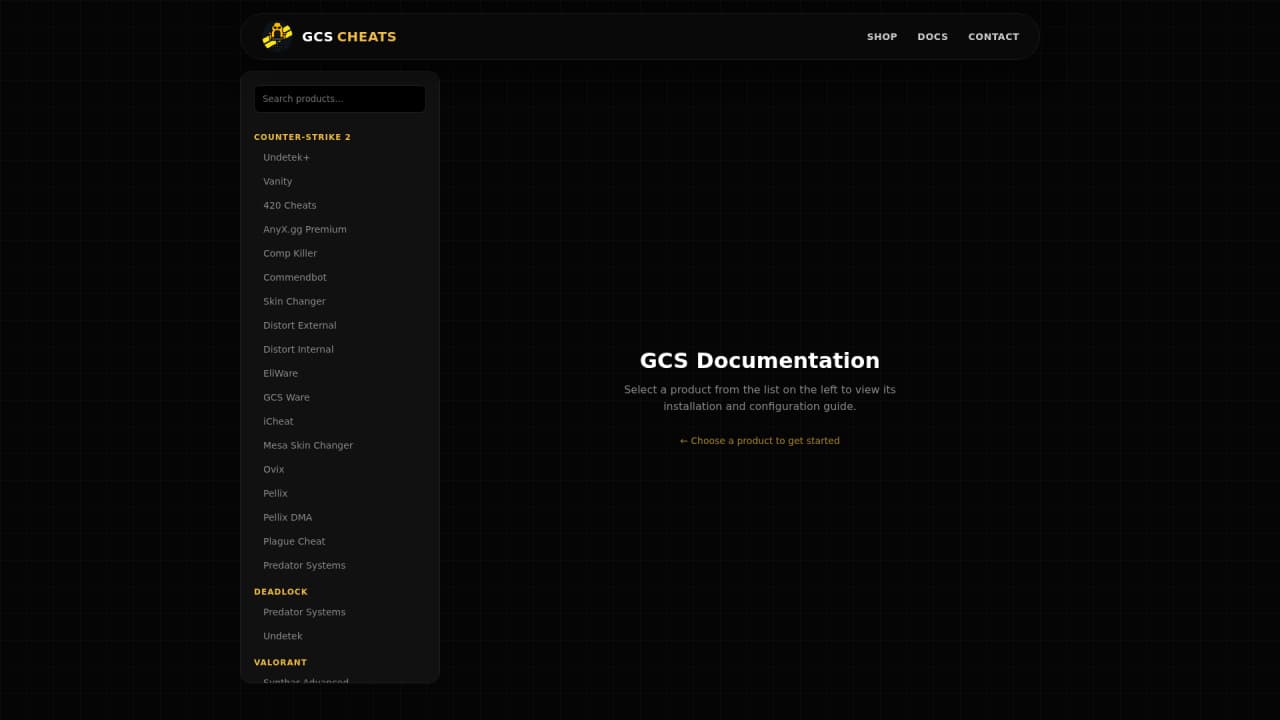This screenshot has height=720, width=1280.
Task: Open the iCheat guide
Action: 340,422
